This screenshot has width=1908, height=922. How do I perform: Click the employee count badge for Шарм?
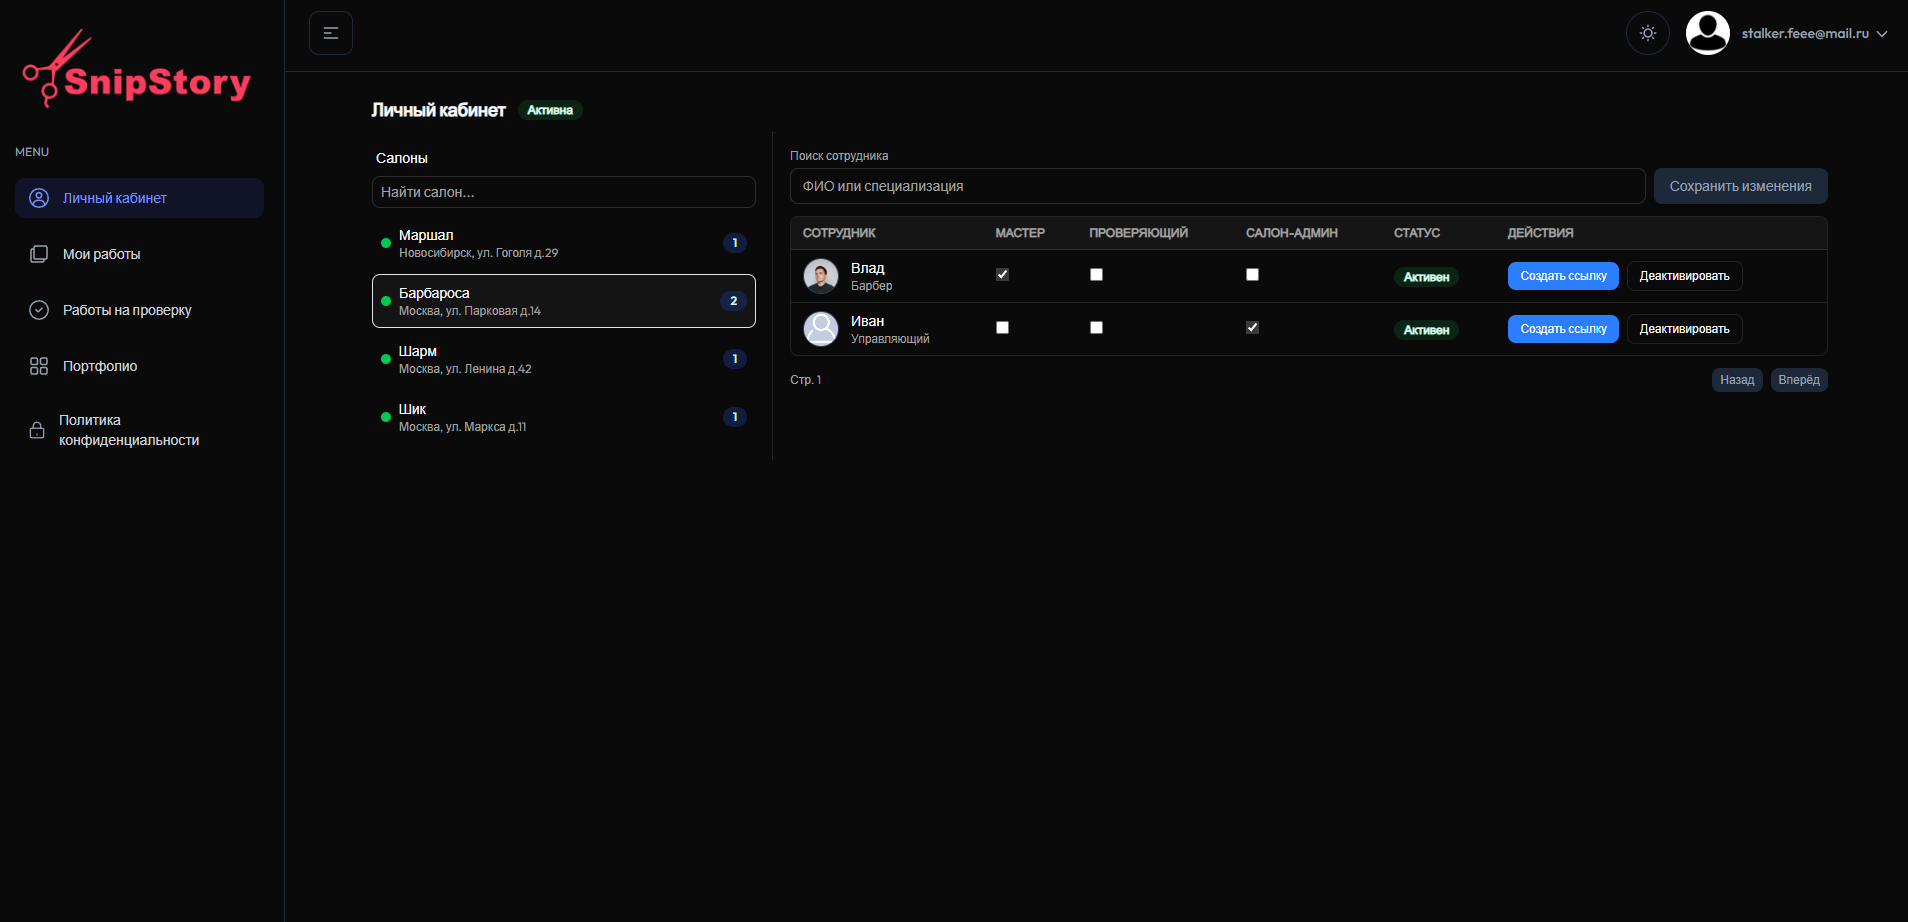point(735,359)
